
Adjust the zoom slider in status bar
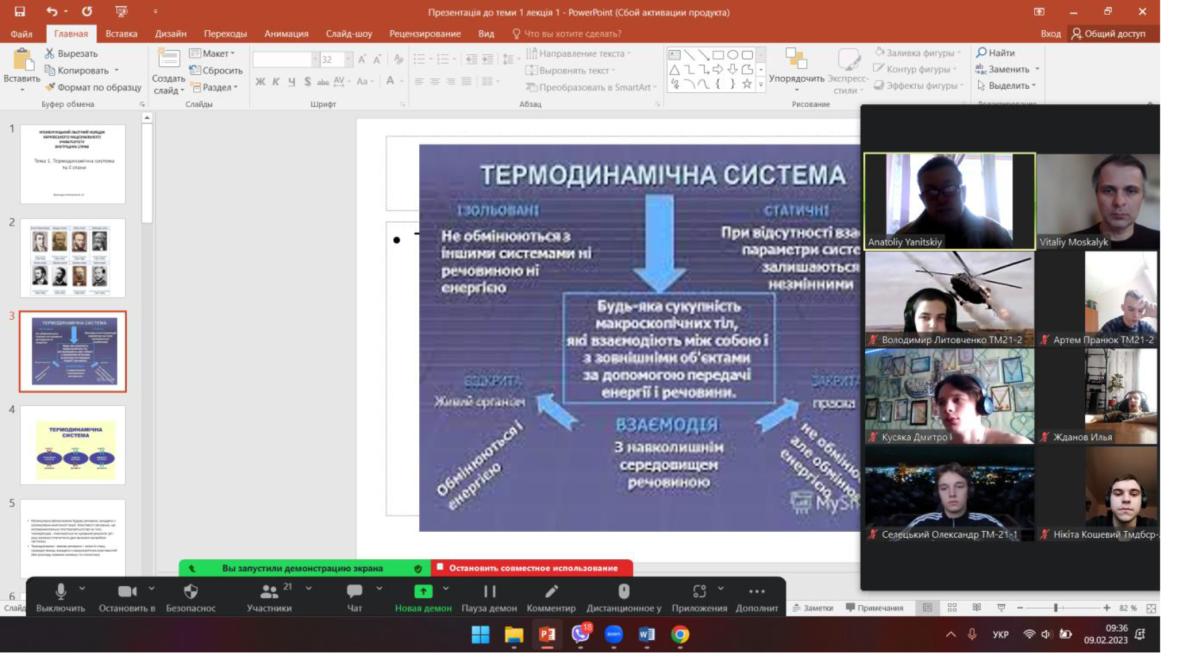click(x=1055, y=608)
